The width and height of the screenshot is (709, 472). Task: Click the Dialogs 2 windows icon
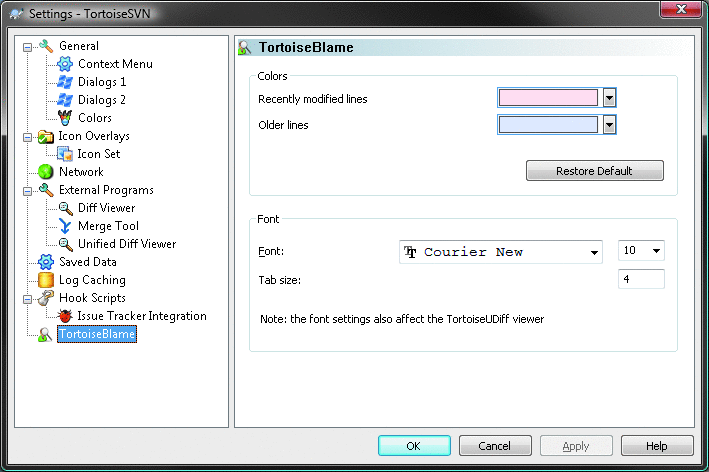(x=65, y=100)
